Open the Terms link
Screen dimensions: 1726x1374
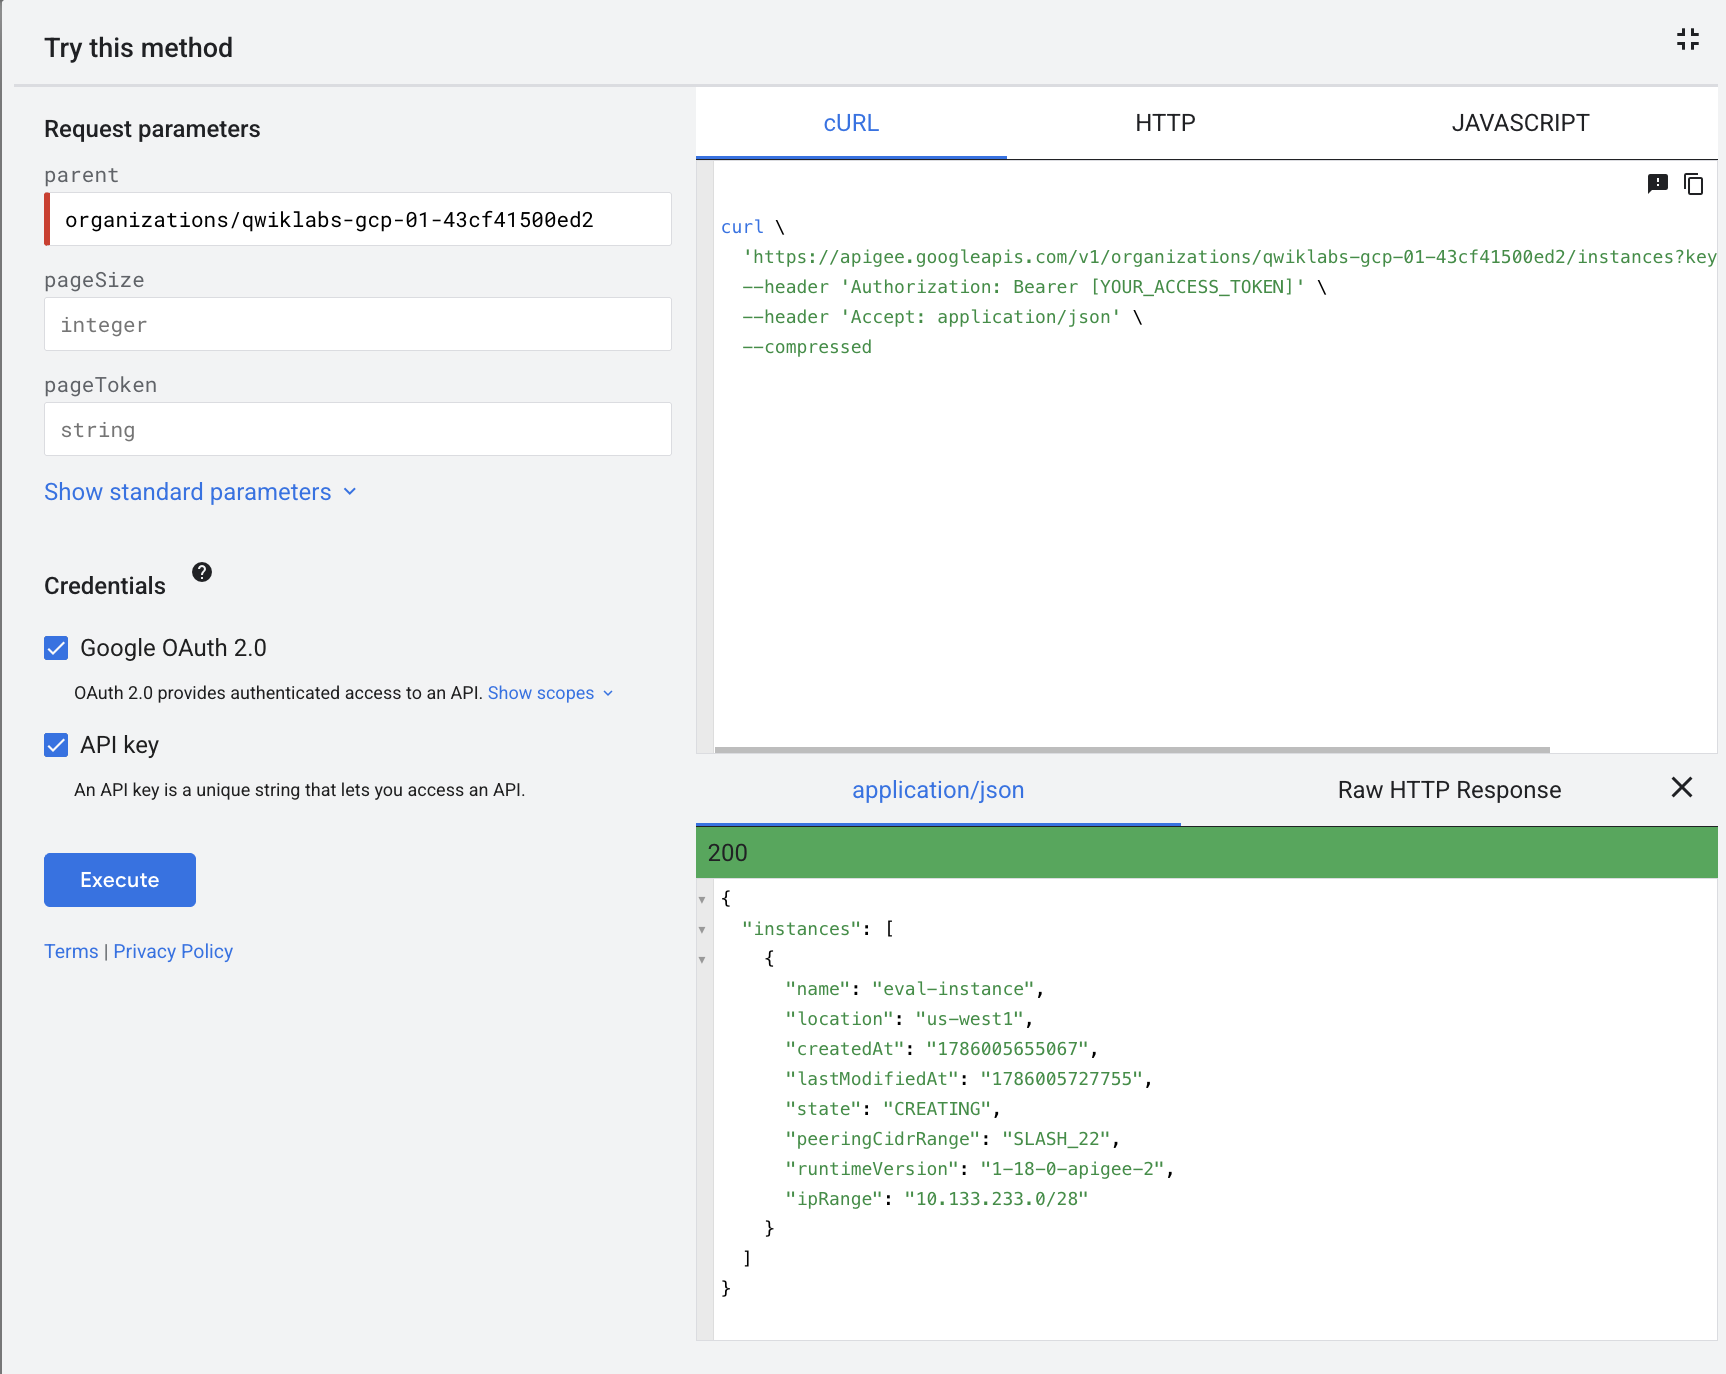pyautogui.click(x=71, y=951)
